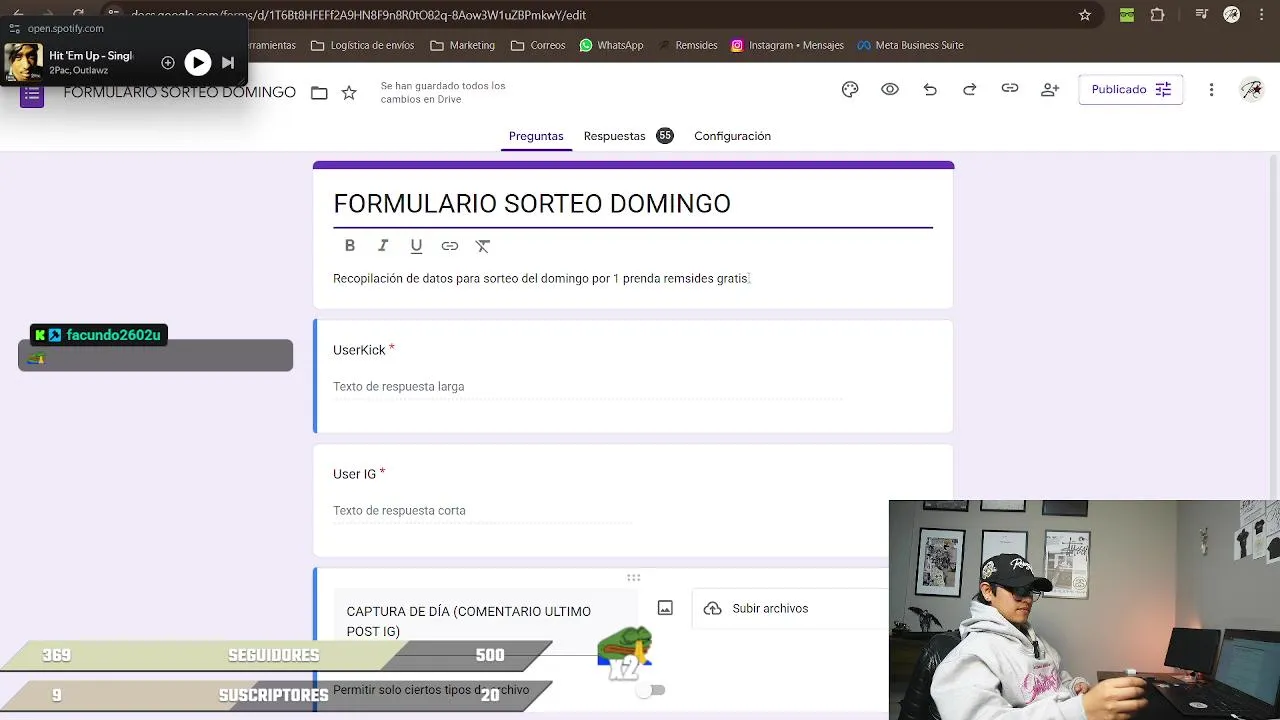Edit the form description text

pos(541,278)
